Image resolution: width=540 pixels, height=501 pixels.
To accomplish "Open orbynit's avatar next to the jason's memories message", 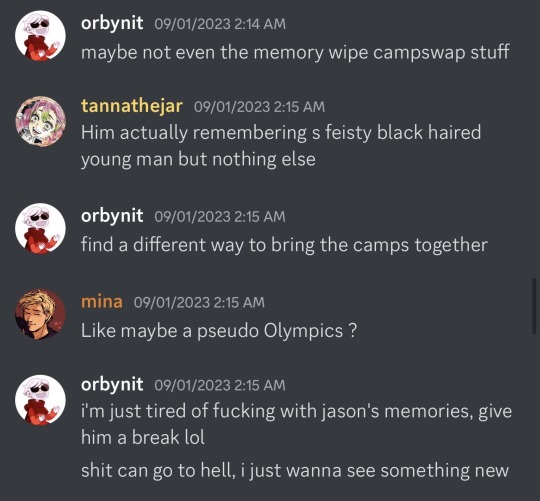I will pyautogui.click(x=40, y=400).
